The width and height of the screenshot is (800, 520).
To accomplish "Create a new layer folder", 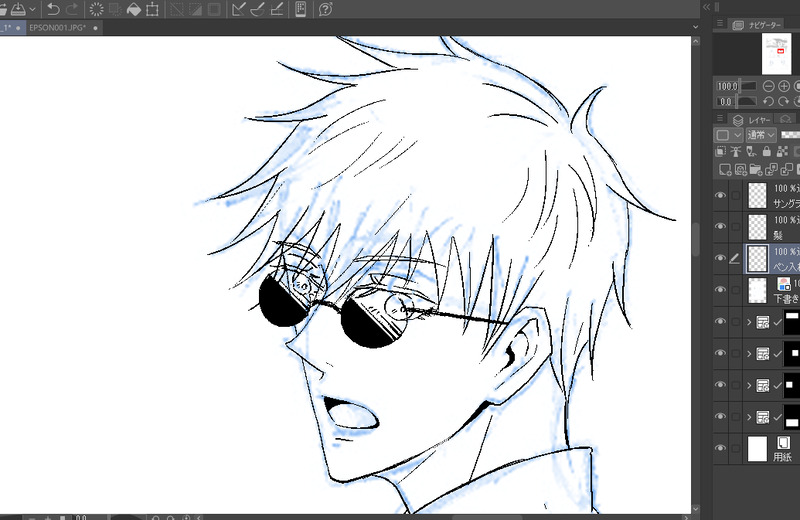I will tap(756, 169).
